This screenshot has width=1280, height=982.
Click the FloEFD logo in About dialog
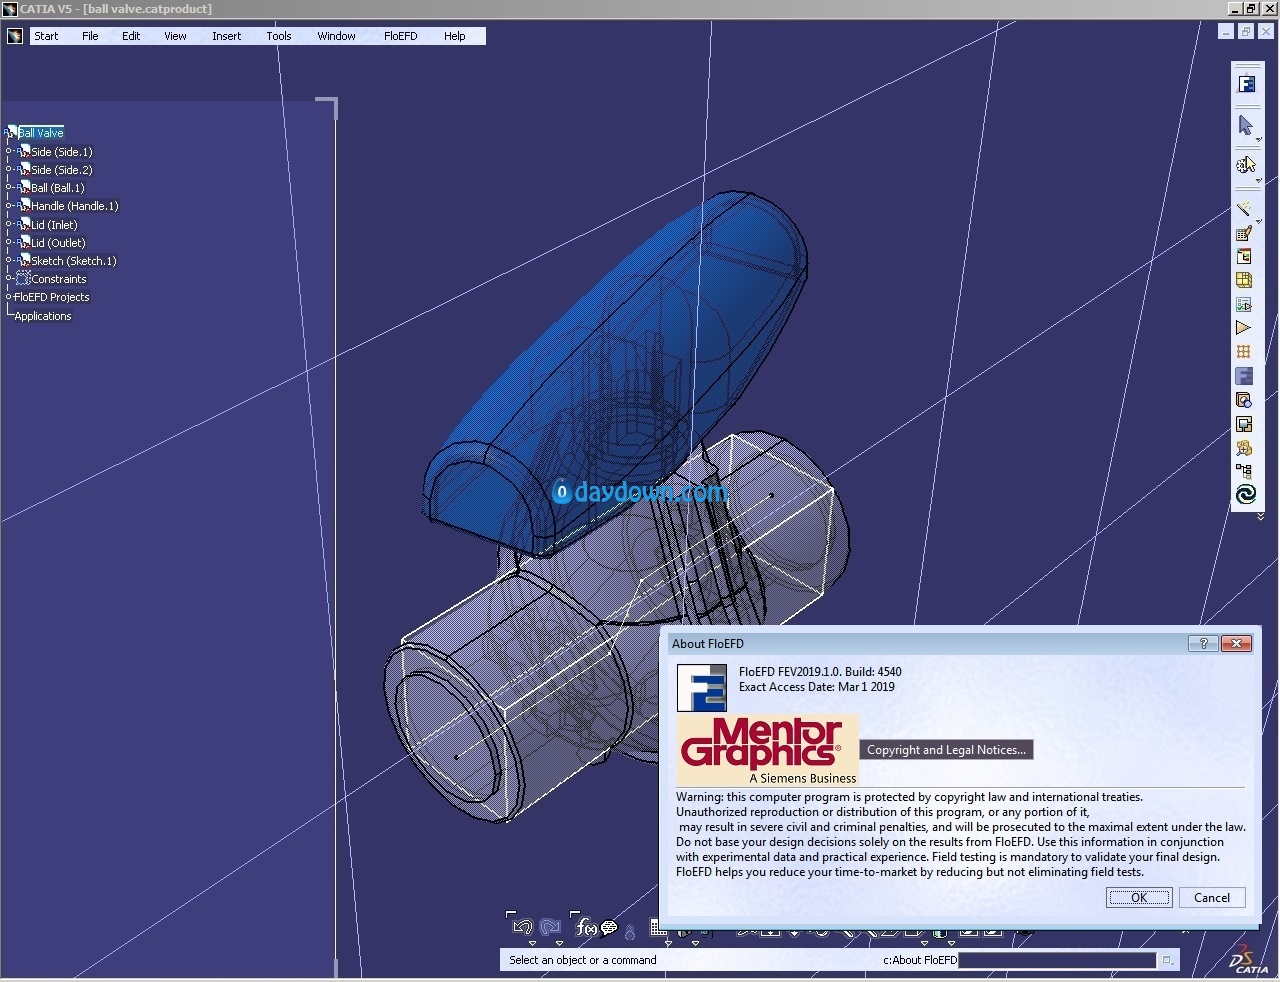(x=702, y=688)
